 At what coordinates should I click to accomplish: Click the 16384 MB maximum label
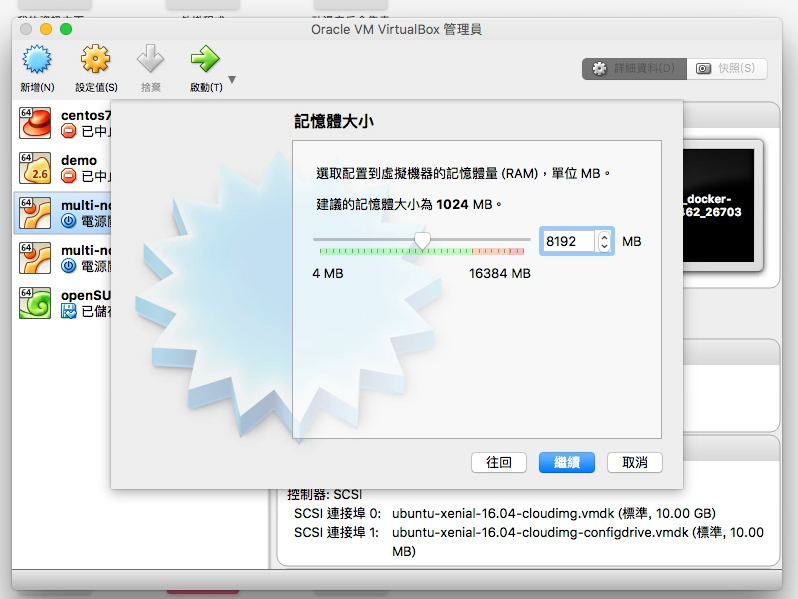[x=500, y=274]
